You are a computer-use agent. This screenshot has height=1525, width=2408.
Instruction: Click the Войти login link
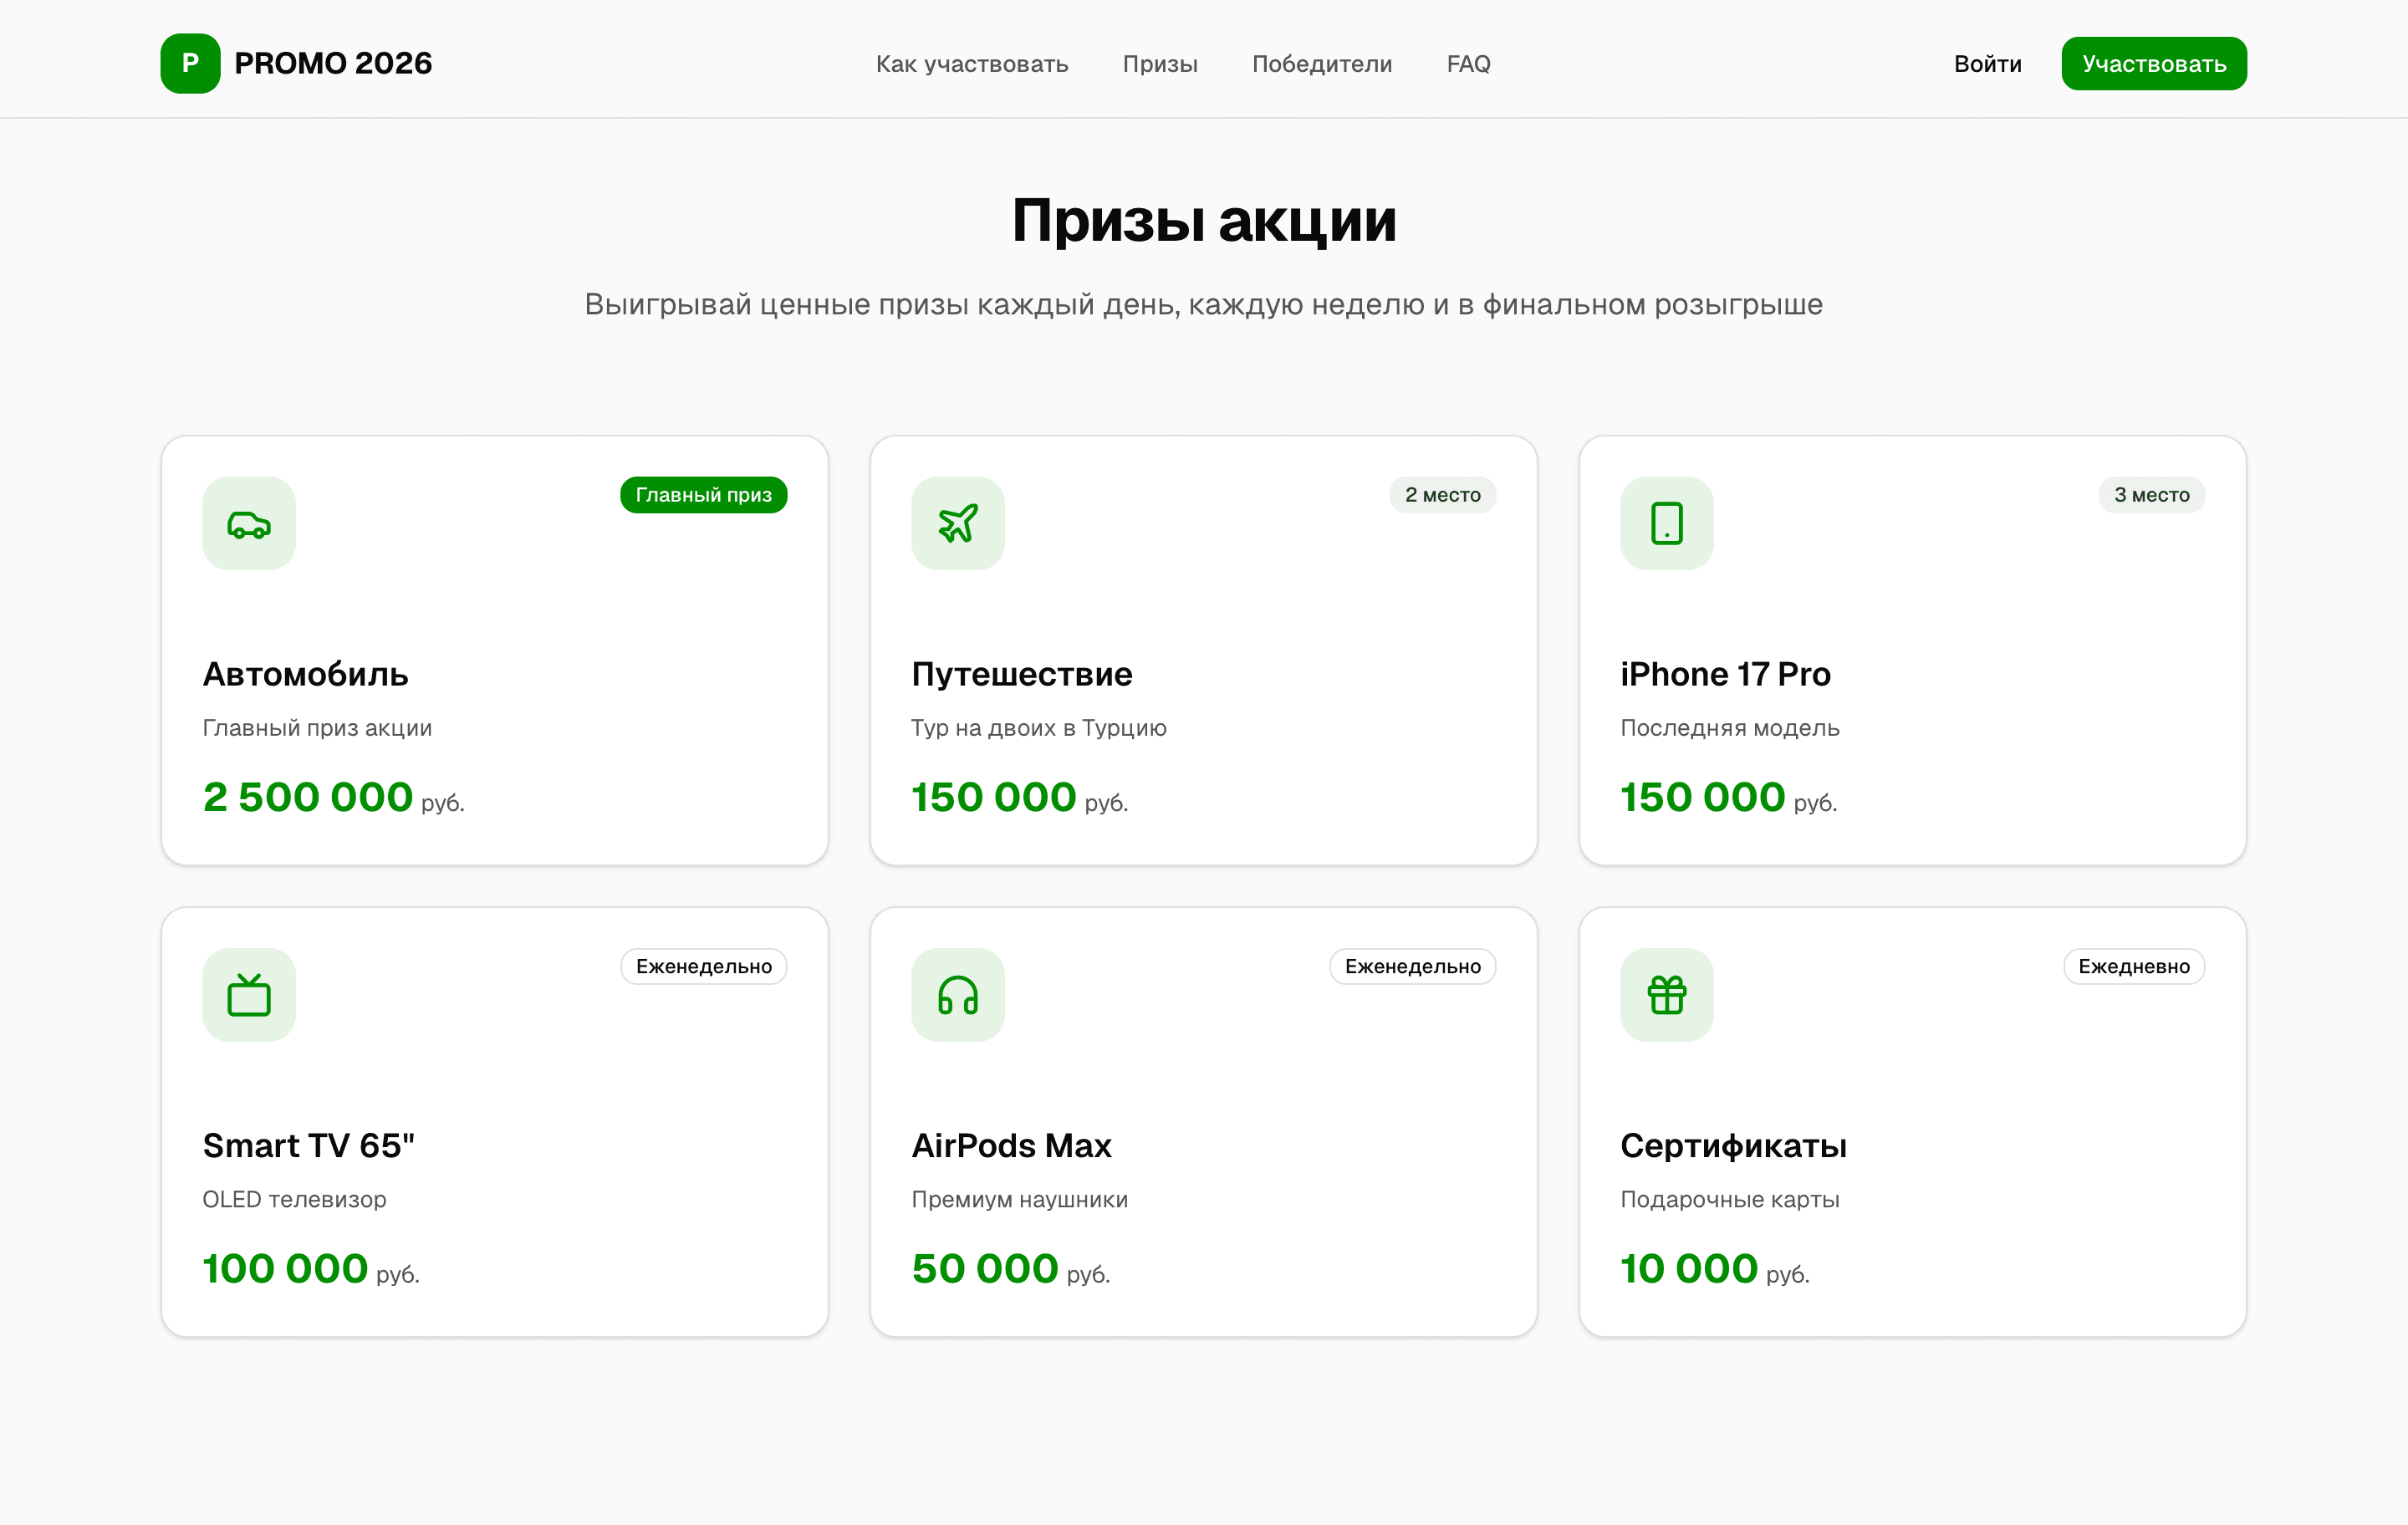tap(1988, 64)
